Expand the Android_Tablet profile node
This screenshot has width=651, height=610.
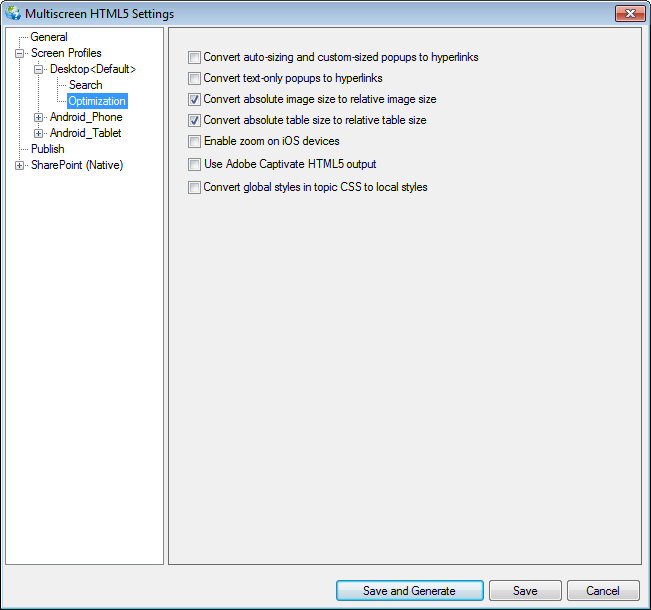[39, 133]
